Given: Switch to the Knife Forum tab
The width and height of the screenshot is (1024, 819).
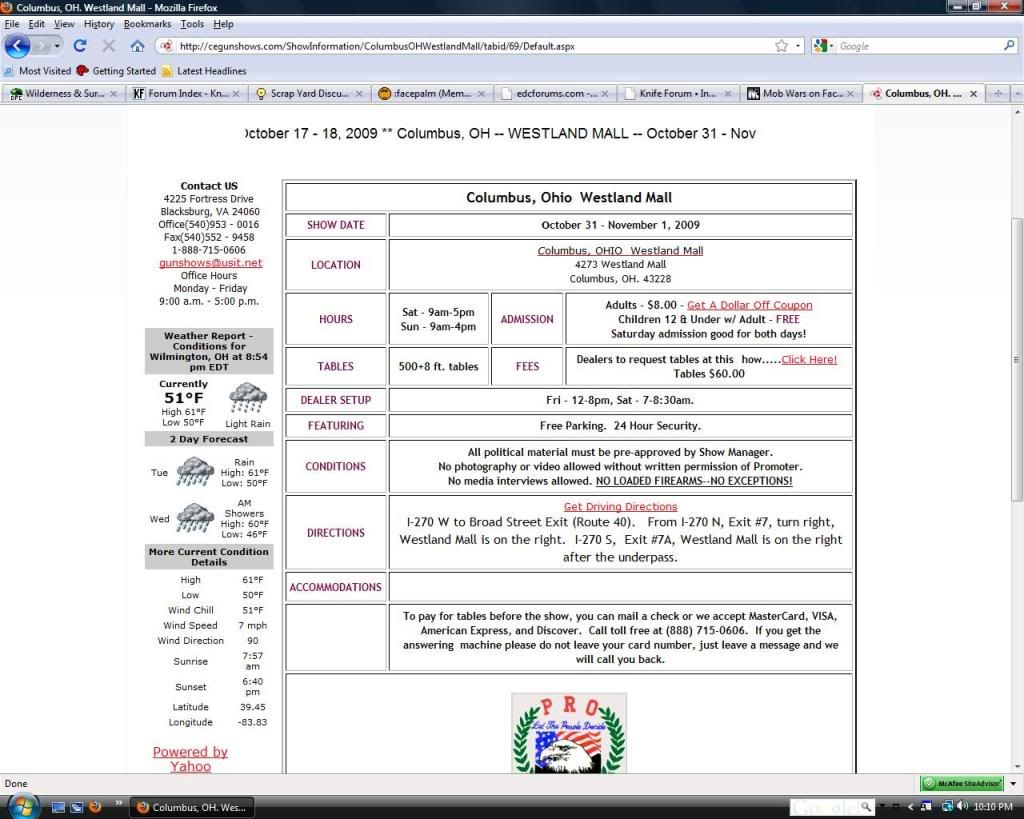Looking at the screenshot, I should [x=679, y=93].
